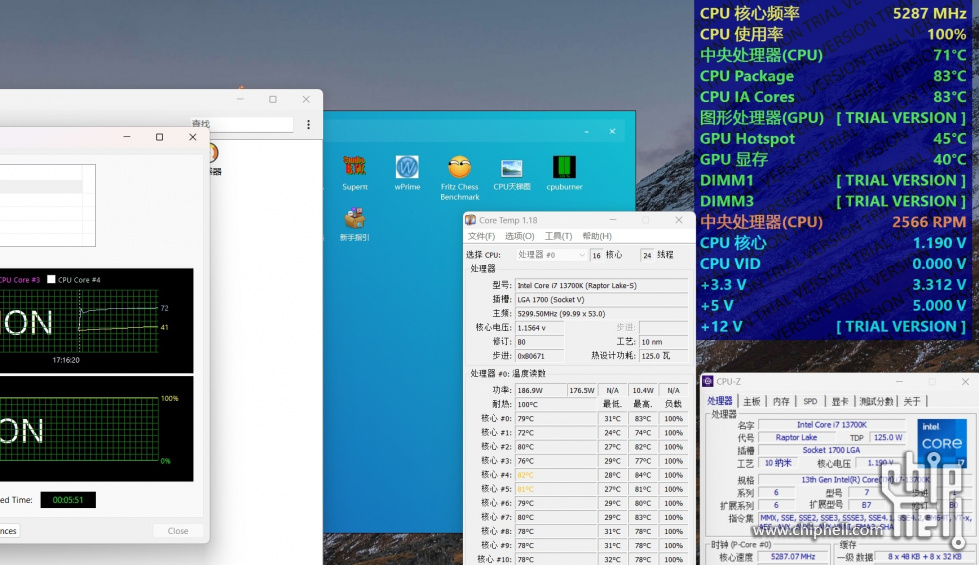Click the 型号 field showing Intel Core i7 13700K
979x565 pixels.
601,285
